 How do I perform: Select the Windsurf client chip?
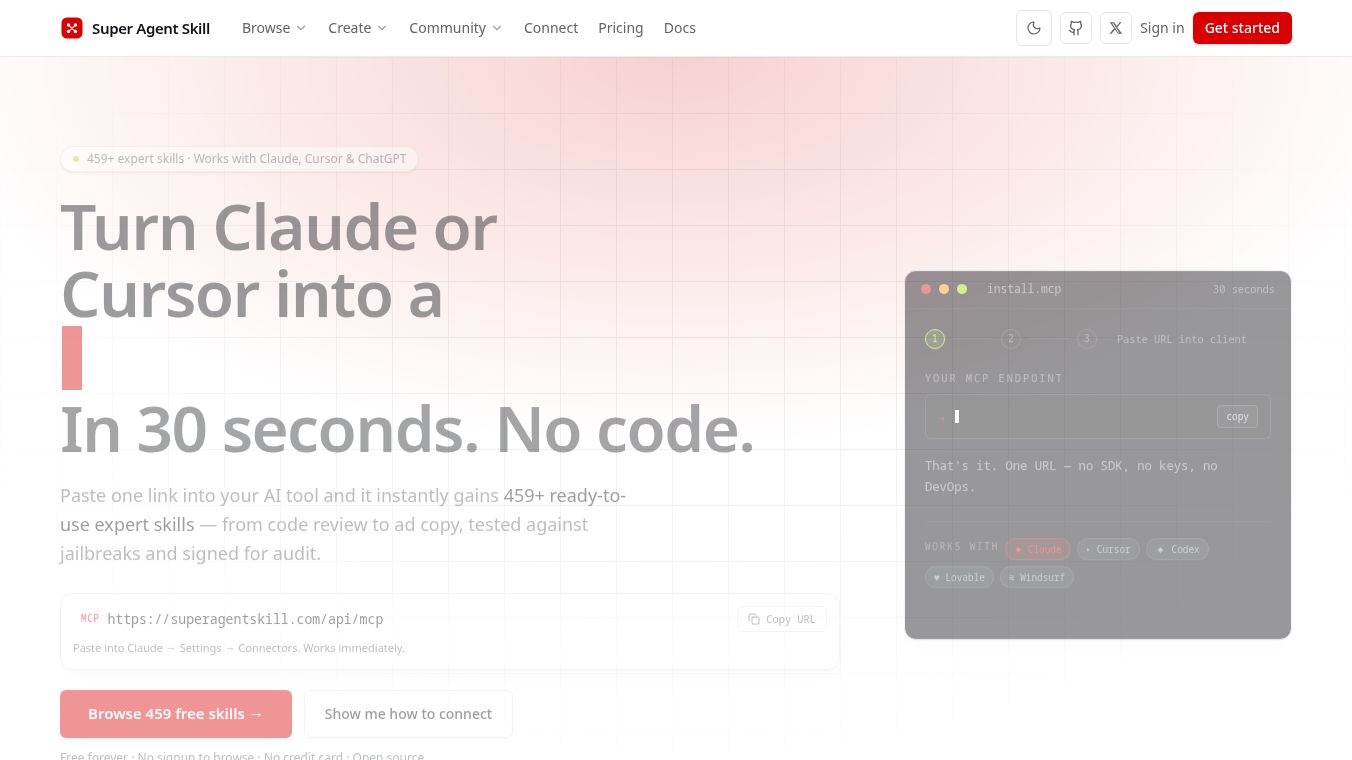(1037, 577)
